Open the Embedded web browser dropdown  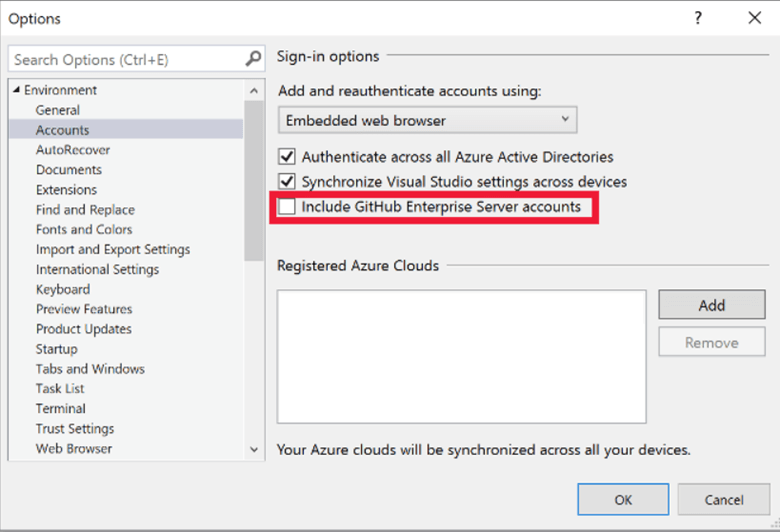(x=427, y=120)
